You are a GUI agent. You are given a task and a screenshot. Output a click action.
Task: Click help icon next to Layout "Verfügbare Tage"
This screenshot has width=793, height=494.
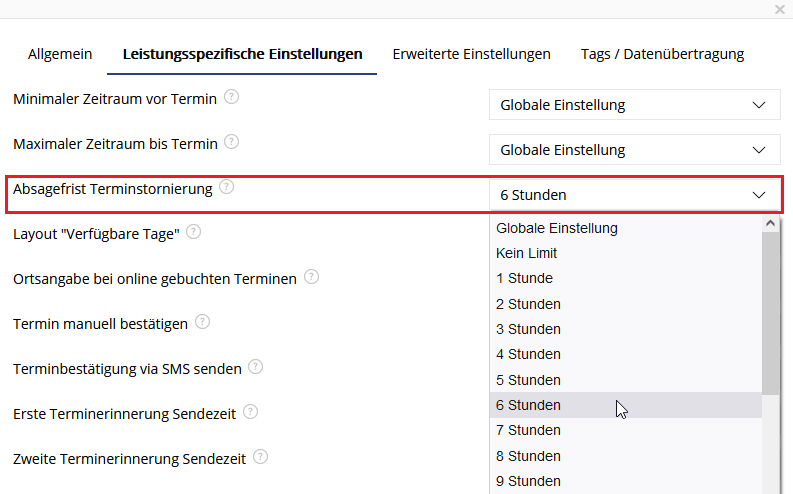(194, 232)
